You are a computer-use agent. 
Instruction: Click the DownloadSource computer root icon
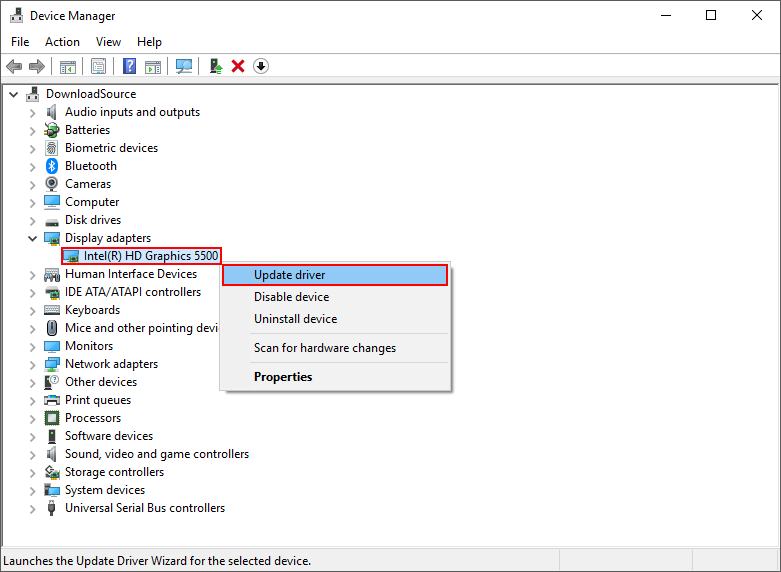click(x=33, y=94)
